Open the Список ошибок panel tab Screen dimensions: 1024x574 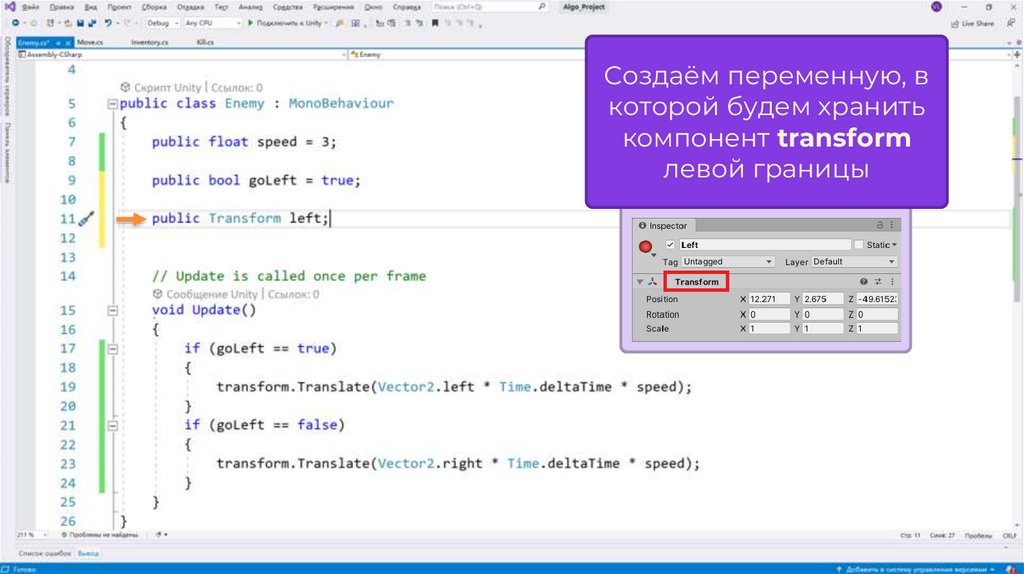pos(44,554)
